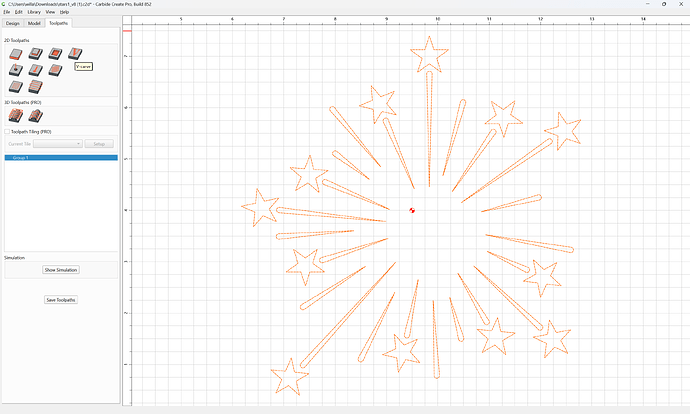Select the Contour toolpath icon
The width and height of the screenshot is (690, 414).
(x=16, y=54)
